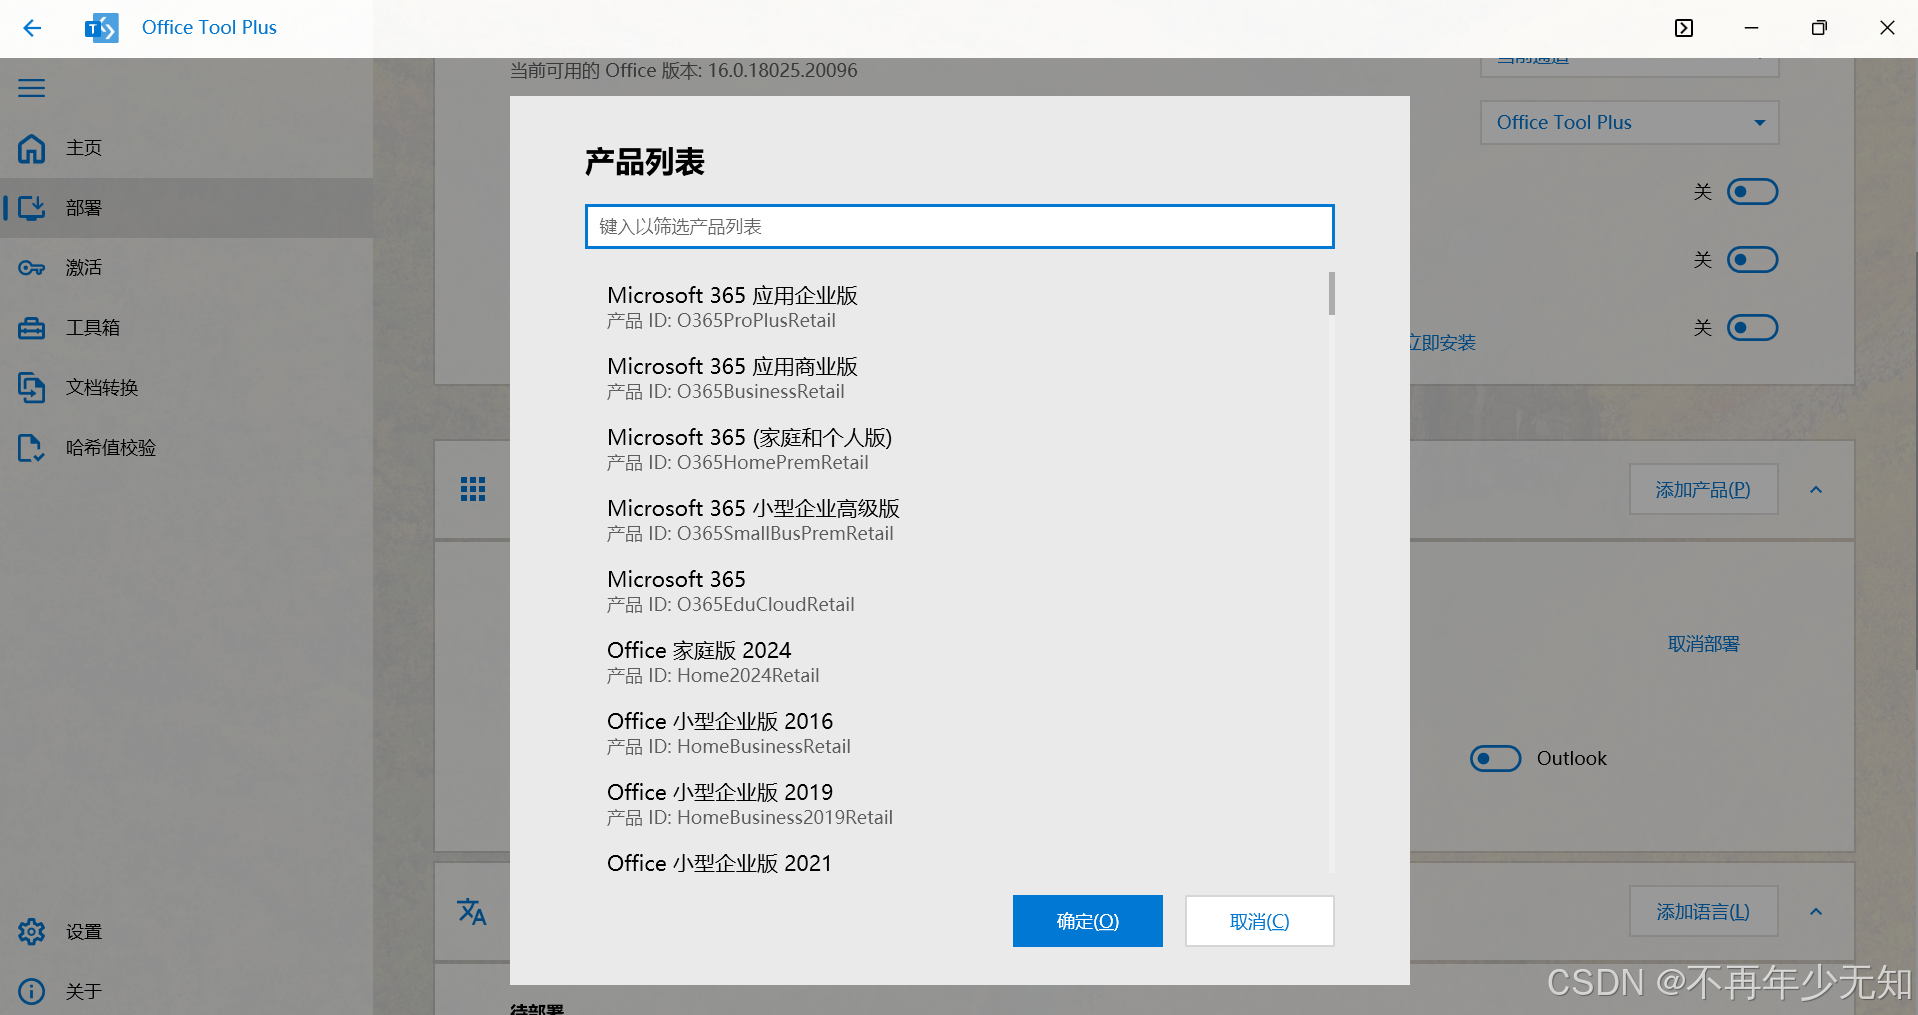
Task: Click the key icon beside 激活
Action: [x=32, y=268]
